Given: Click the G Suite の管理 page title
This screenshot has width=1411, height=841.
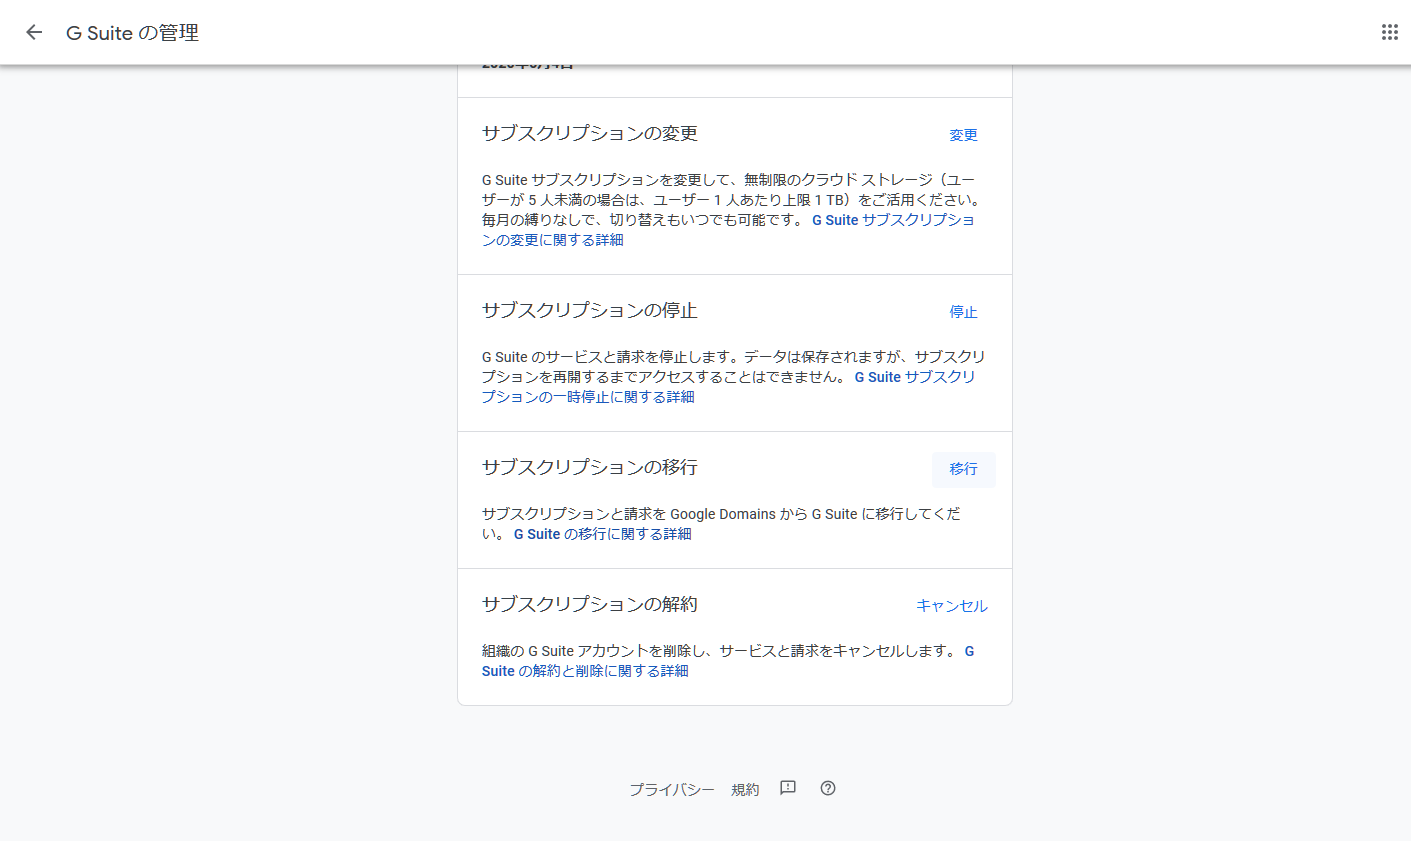Looking at the screenshot, I should tap(132, 33).
